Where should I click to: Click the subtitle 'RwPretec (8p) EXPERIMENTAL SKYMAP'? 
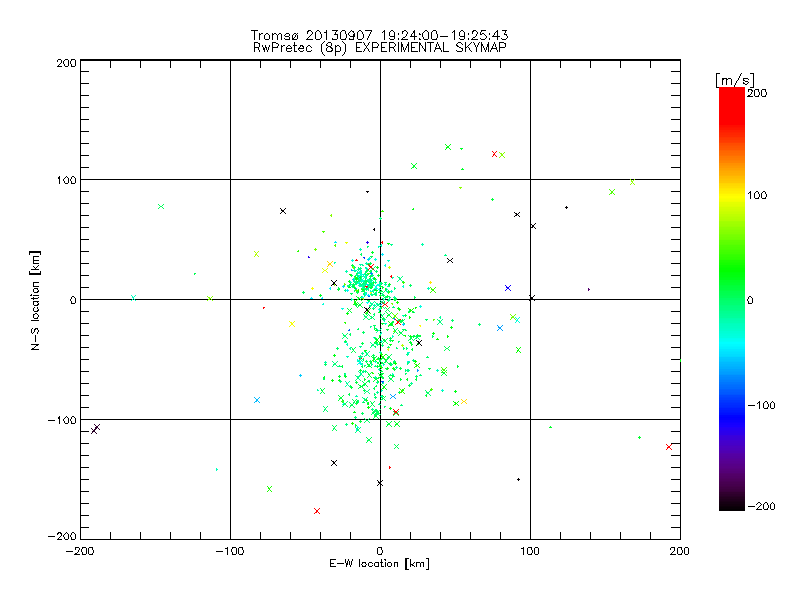coord(380,47)
